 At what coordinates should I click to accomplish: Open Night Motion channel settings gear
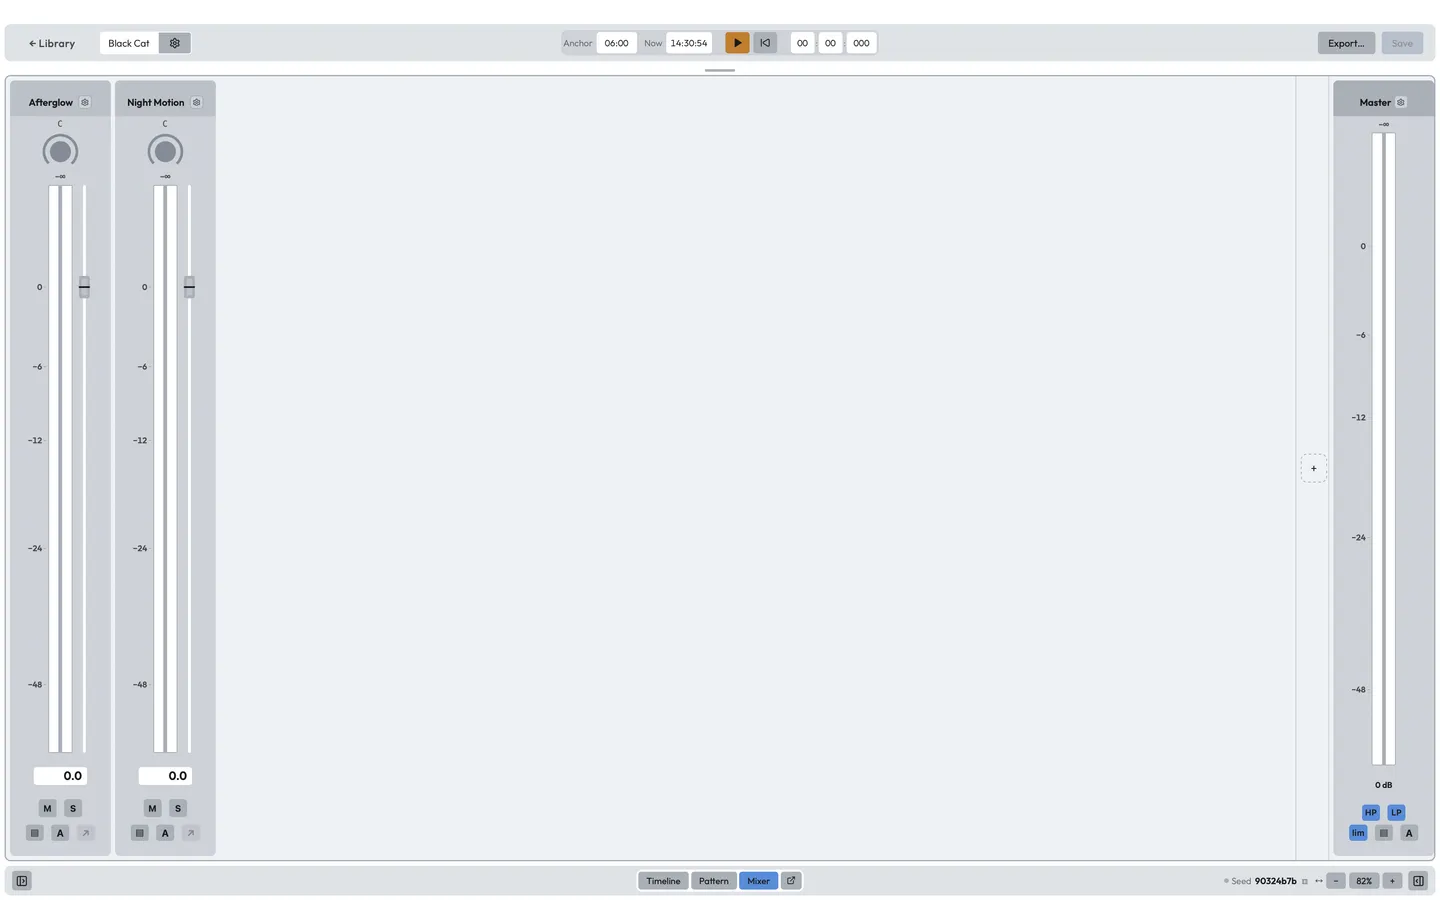coord(196,102)
